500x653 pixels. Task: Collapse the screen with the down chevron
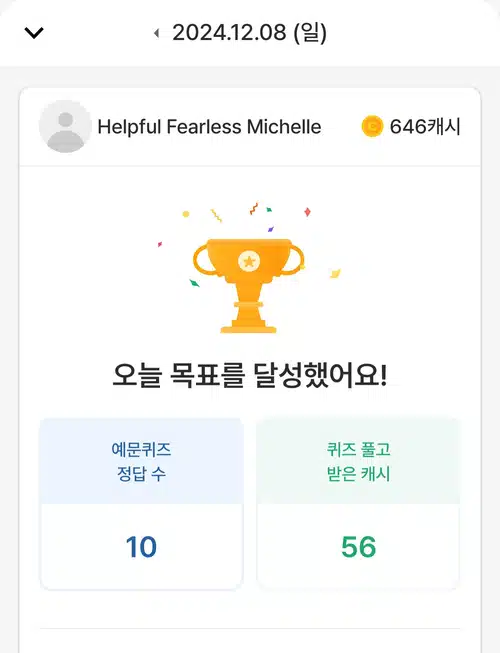point(34,32)
